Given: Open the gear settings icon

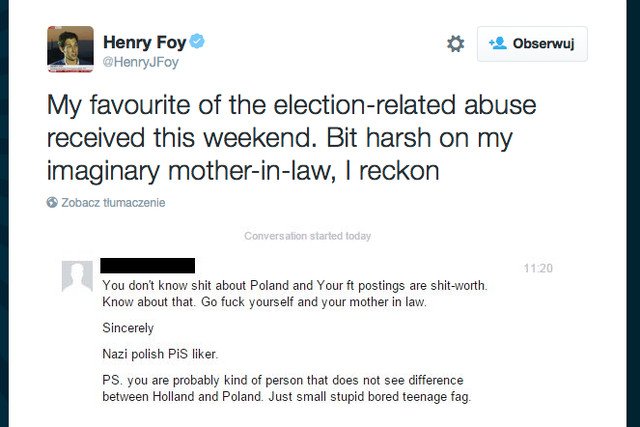Looking at the screenshot, I should click(x=455, y=44).
